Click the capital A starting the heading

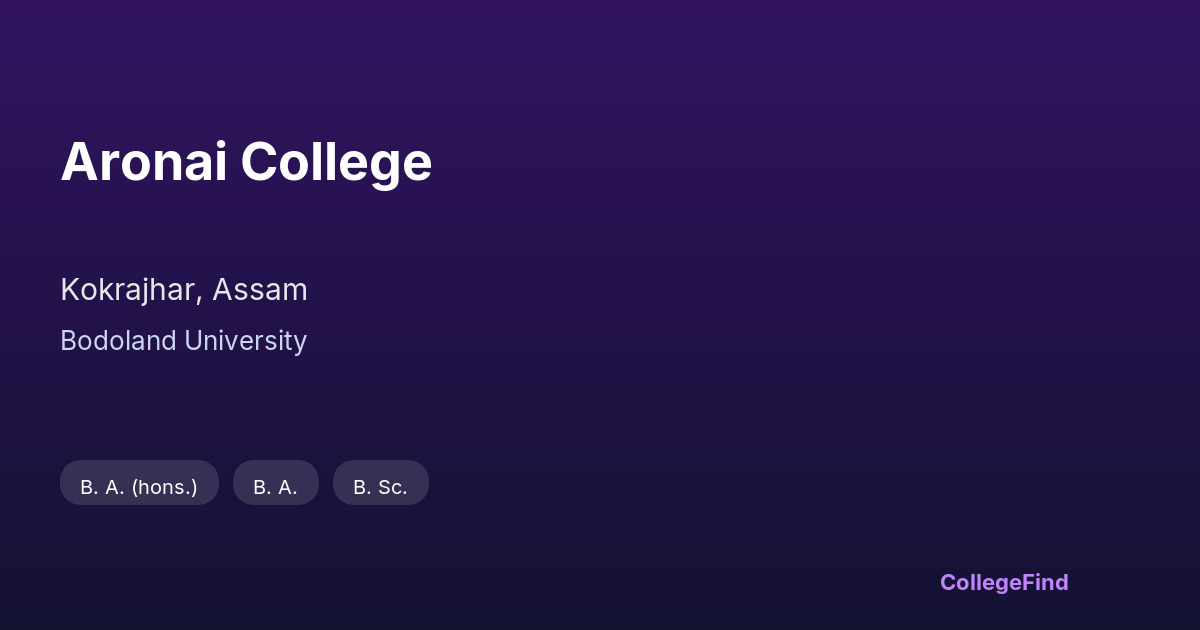pos(78,161)
